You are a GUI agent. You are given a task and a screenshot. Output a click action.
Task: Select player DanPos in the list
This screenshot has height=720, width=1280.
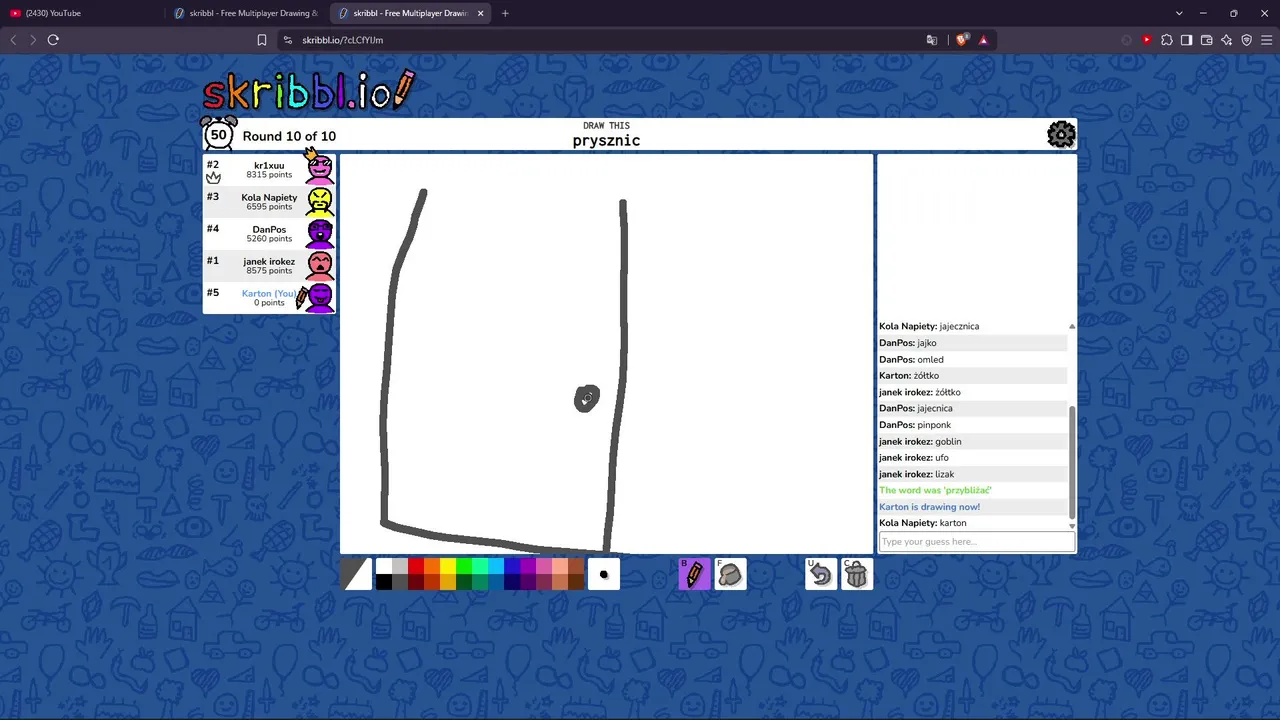click(x=269, y=234)
